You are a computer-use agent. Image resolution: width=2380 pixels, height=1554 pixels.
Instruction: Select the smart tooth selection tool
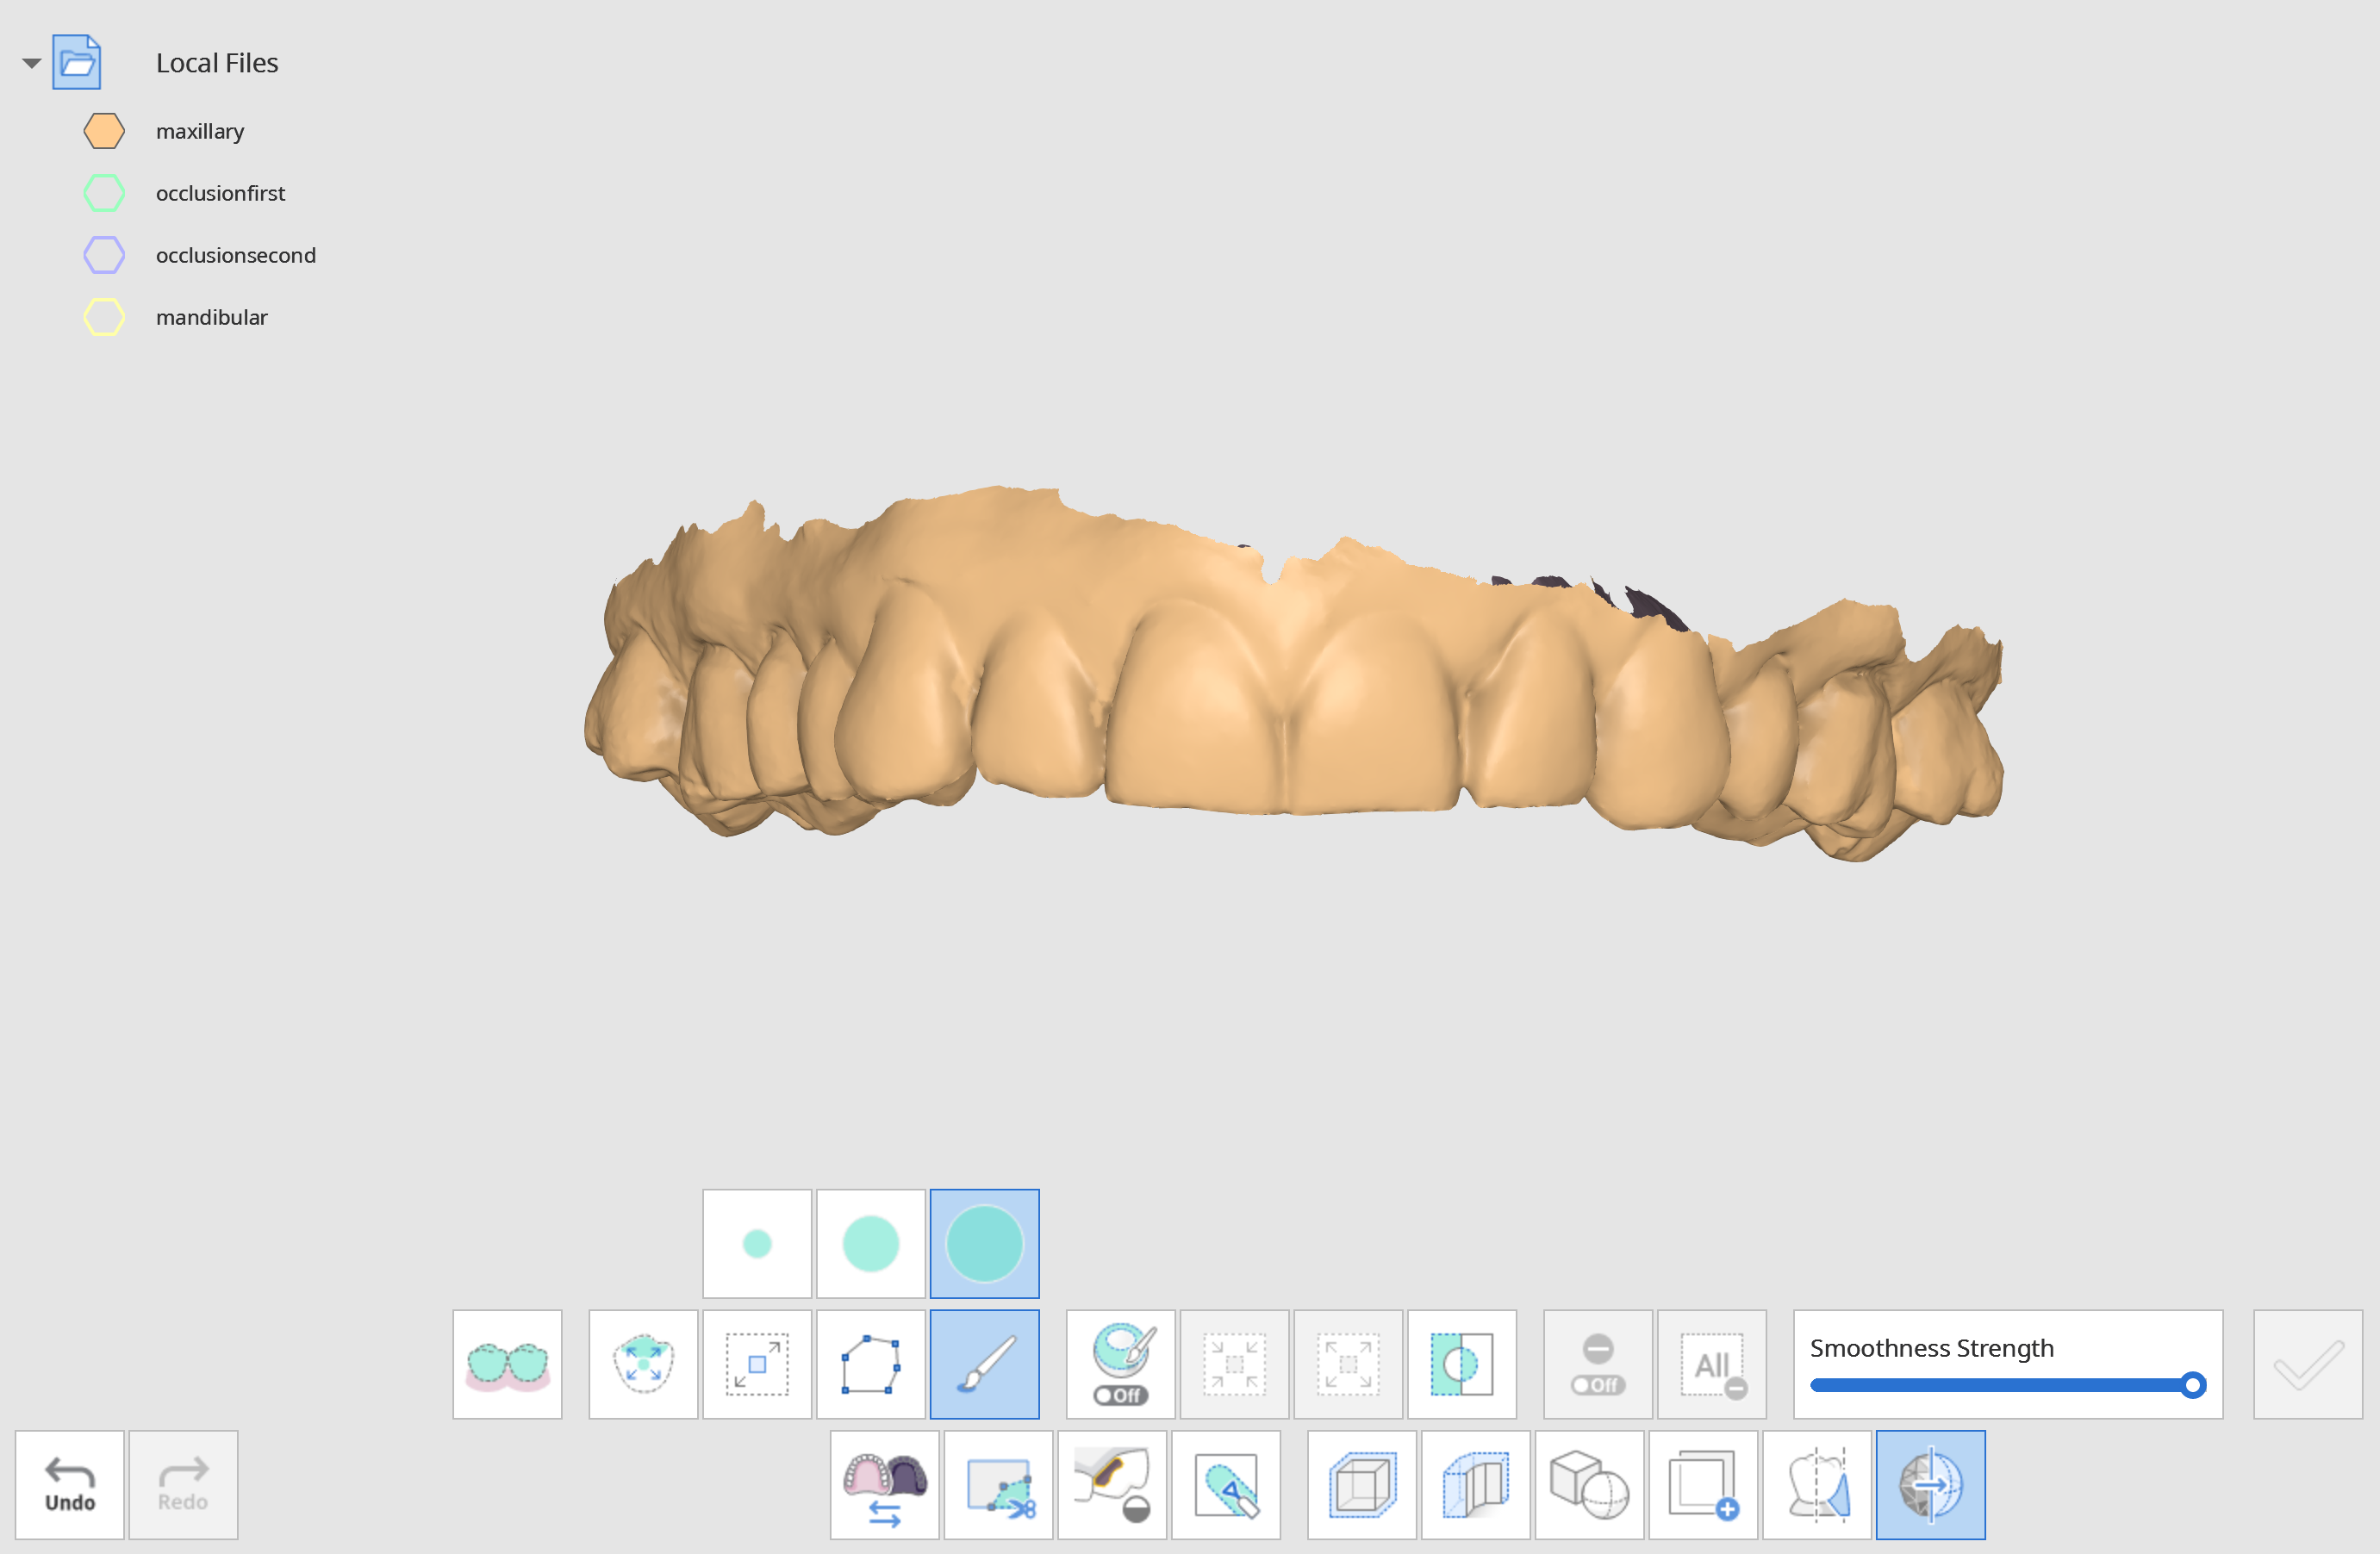click(643, 1364)
